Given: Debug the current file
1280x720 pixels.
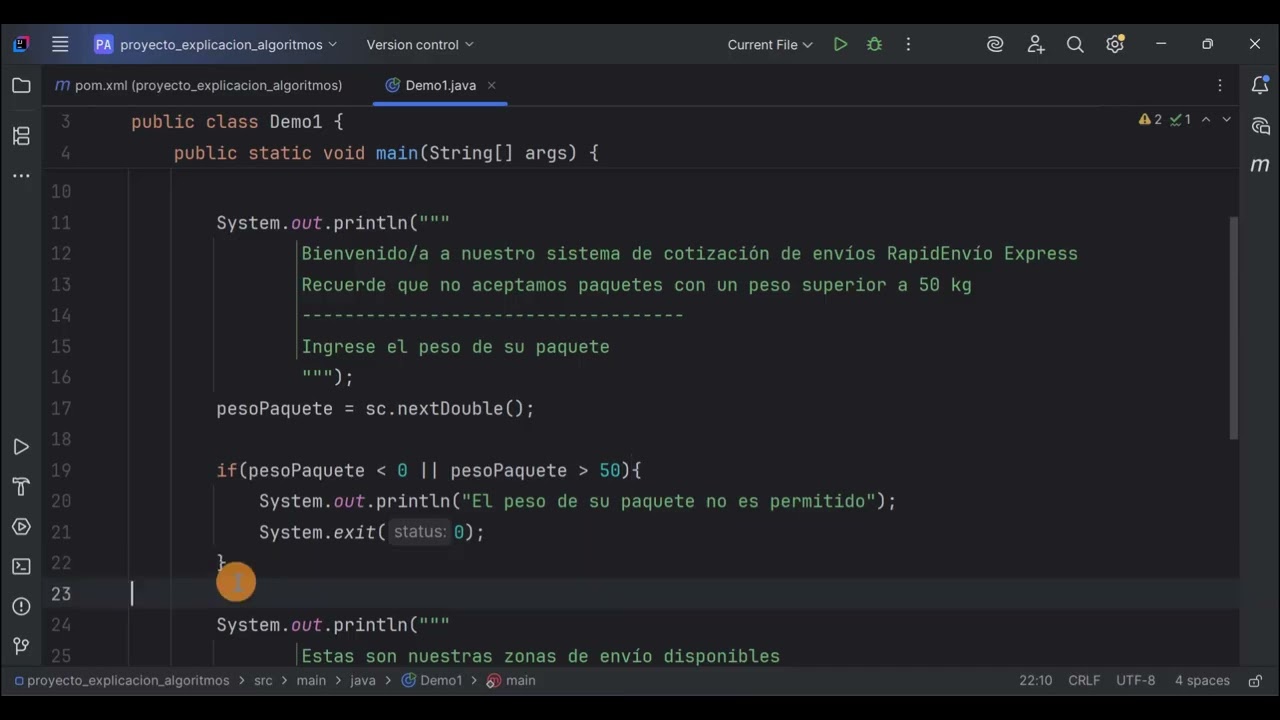Looking at the screenshot, I should point(874,44).
